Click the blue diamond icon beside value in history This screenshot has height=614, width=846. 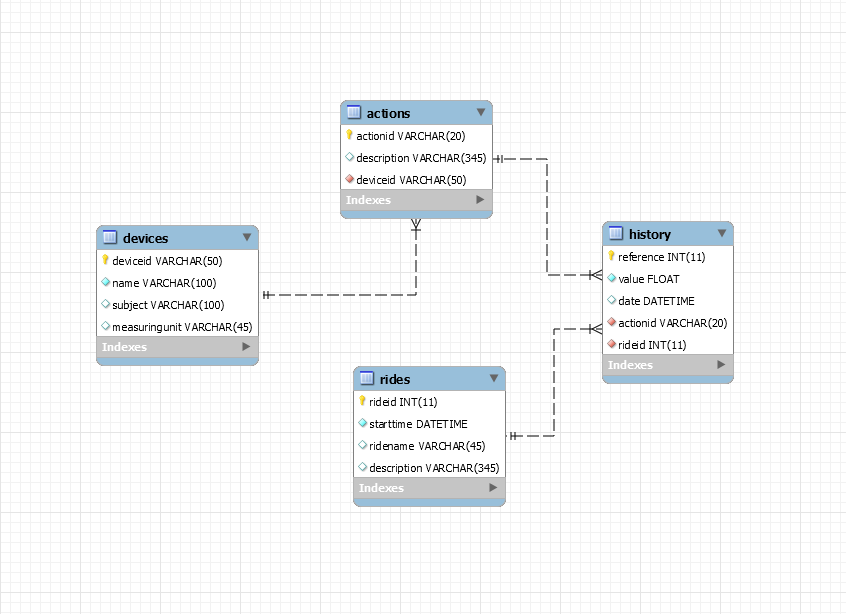click(609, 278)
